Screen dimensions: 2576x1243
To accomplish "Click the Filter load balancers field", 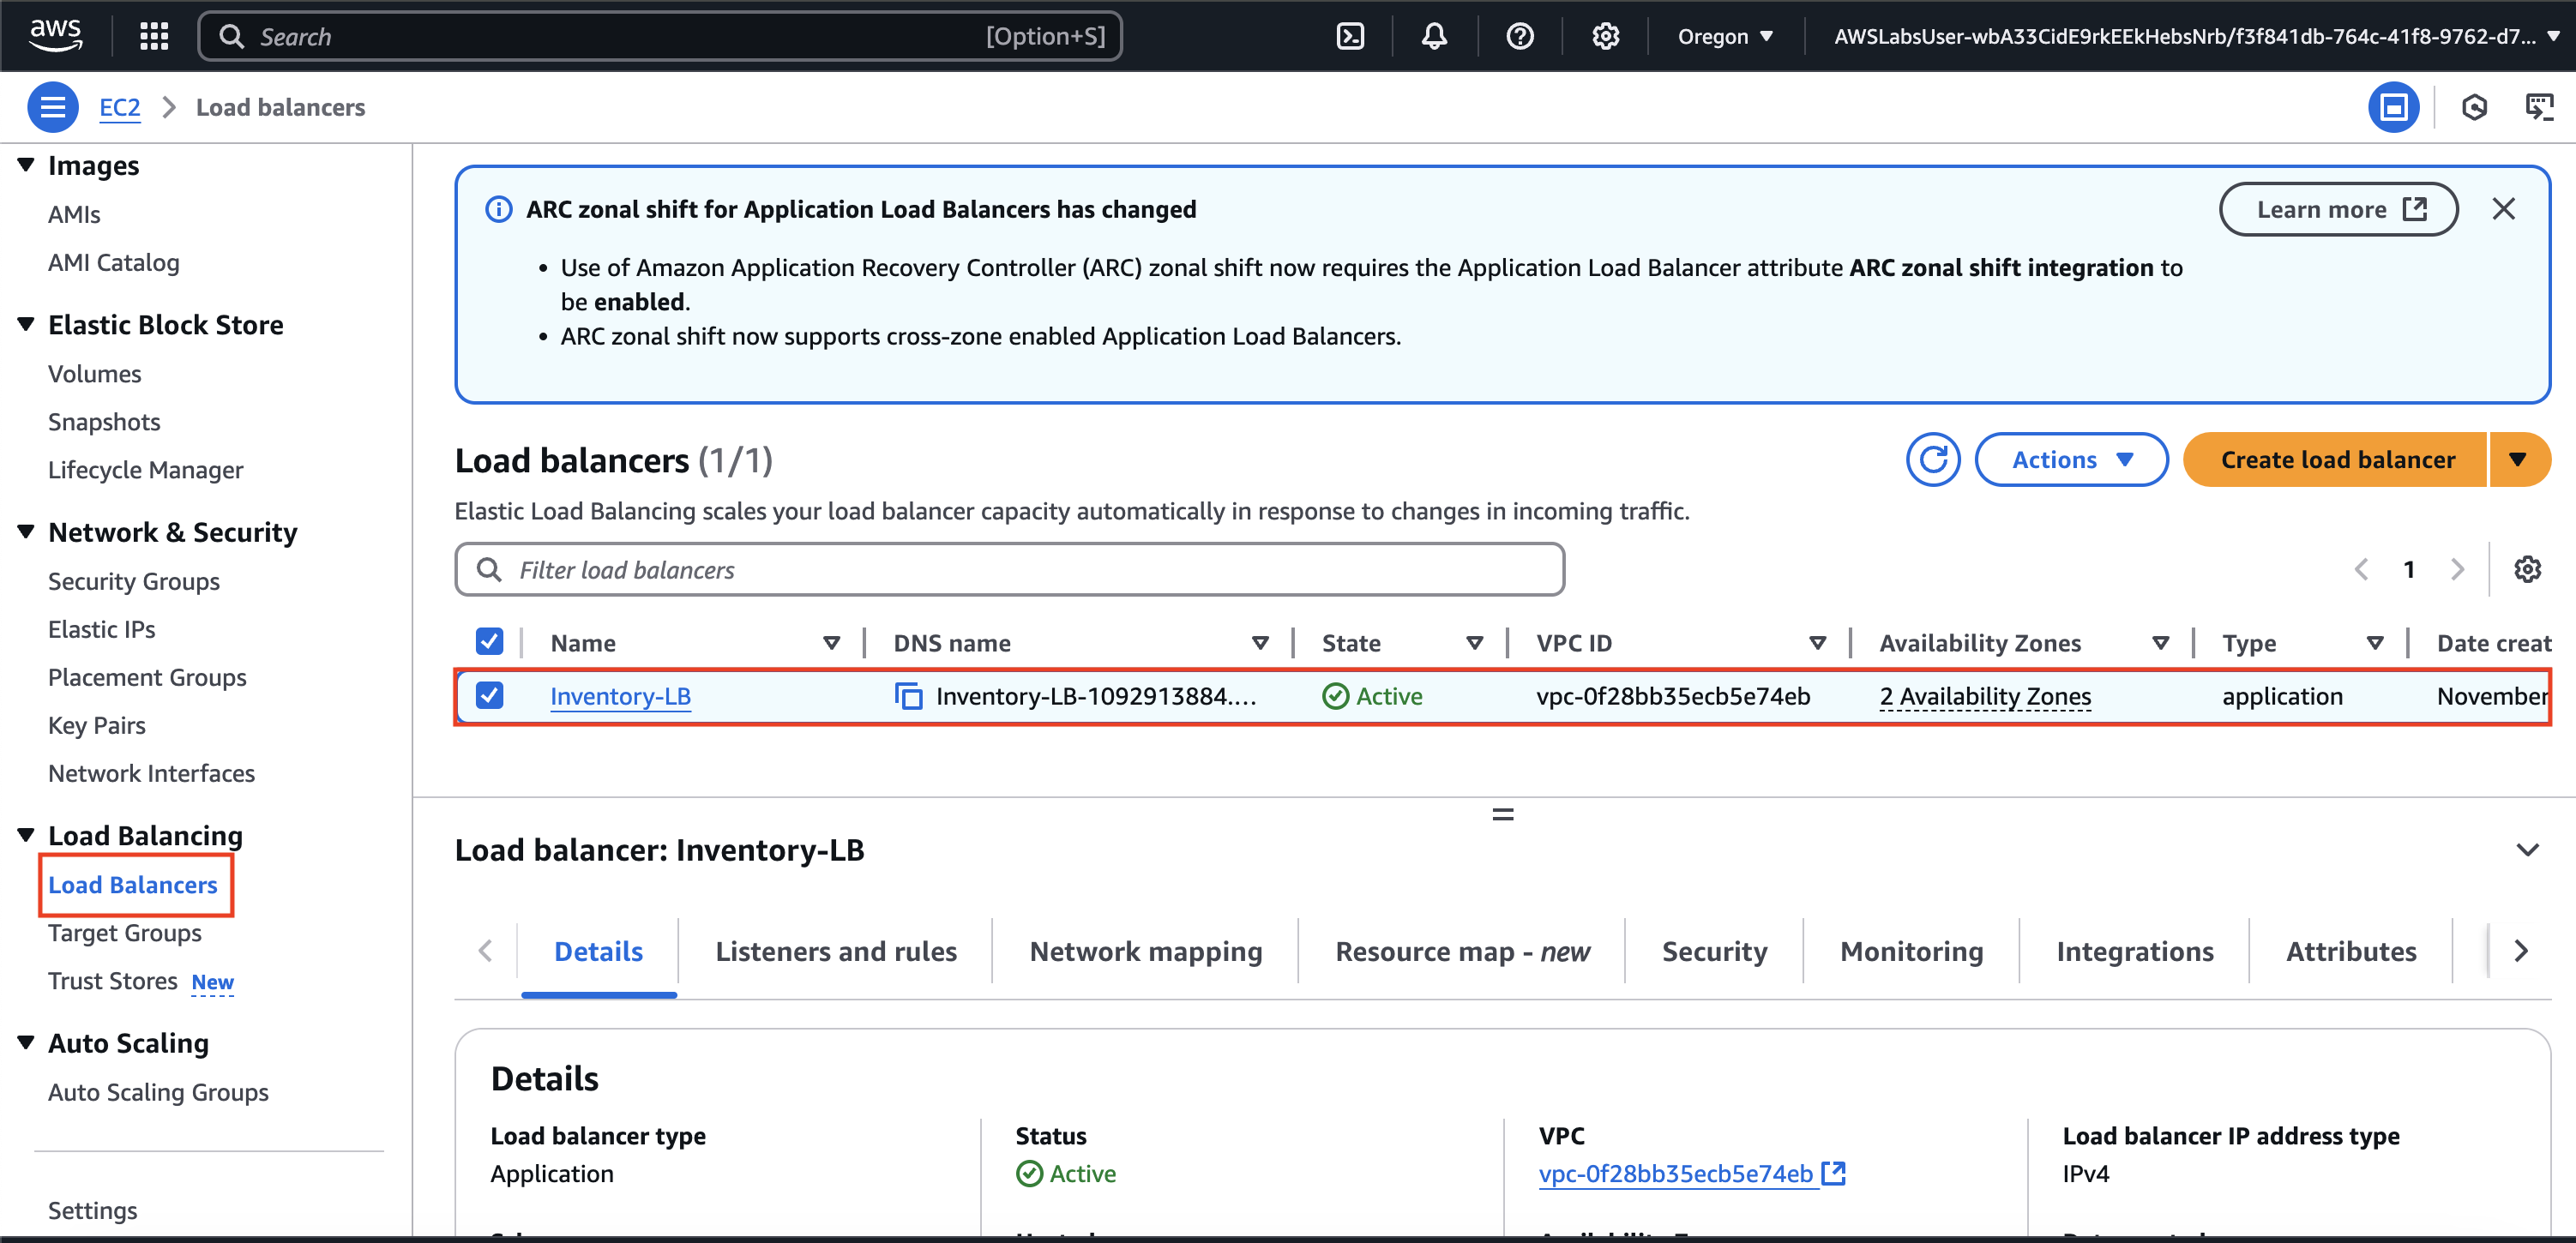I will 1010,570.
